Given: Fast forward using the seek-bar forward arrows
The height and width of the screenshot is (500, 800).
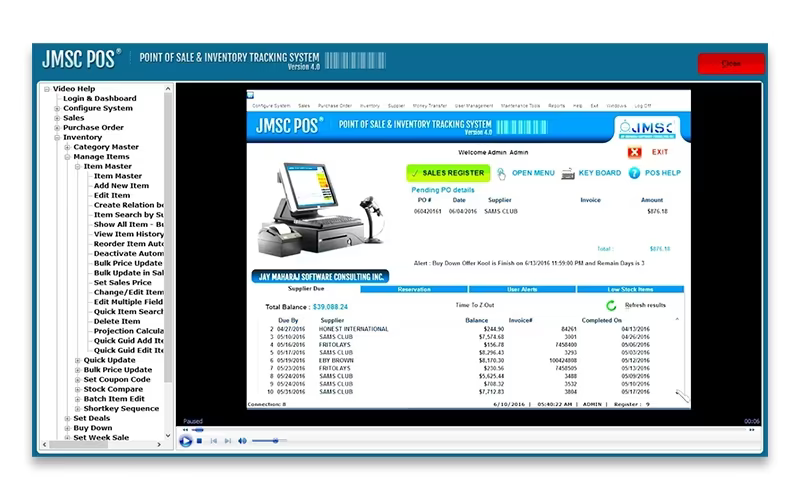Looking at the screenshot, I should [x=752, y=430].
